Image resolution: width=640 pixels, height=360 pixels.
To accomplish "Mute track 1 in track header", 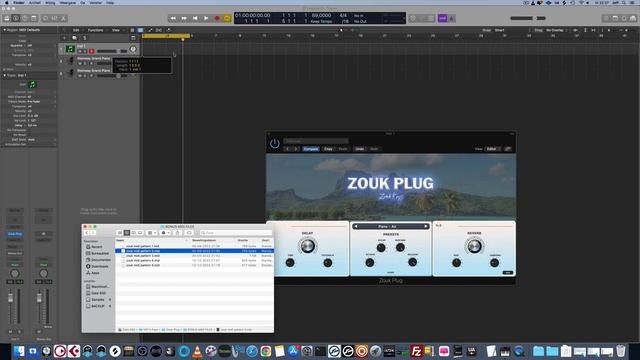I will point(80,51).
